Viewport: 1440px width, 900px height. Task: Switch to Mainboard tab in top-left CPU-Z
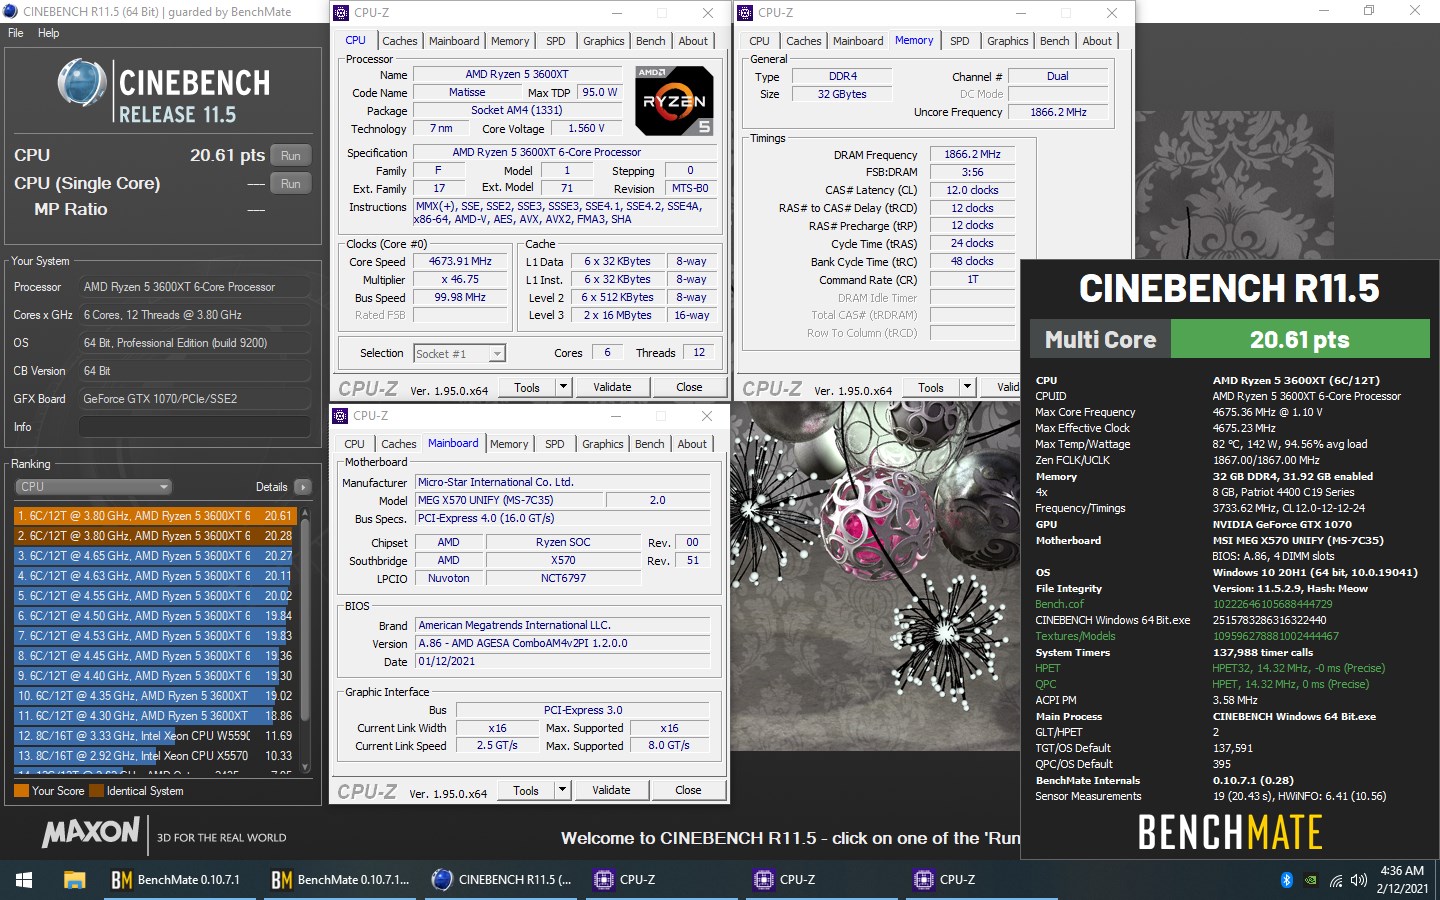(x=454, y=41)
